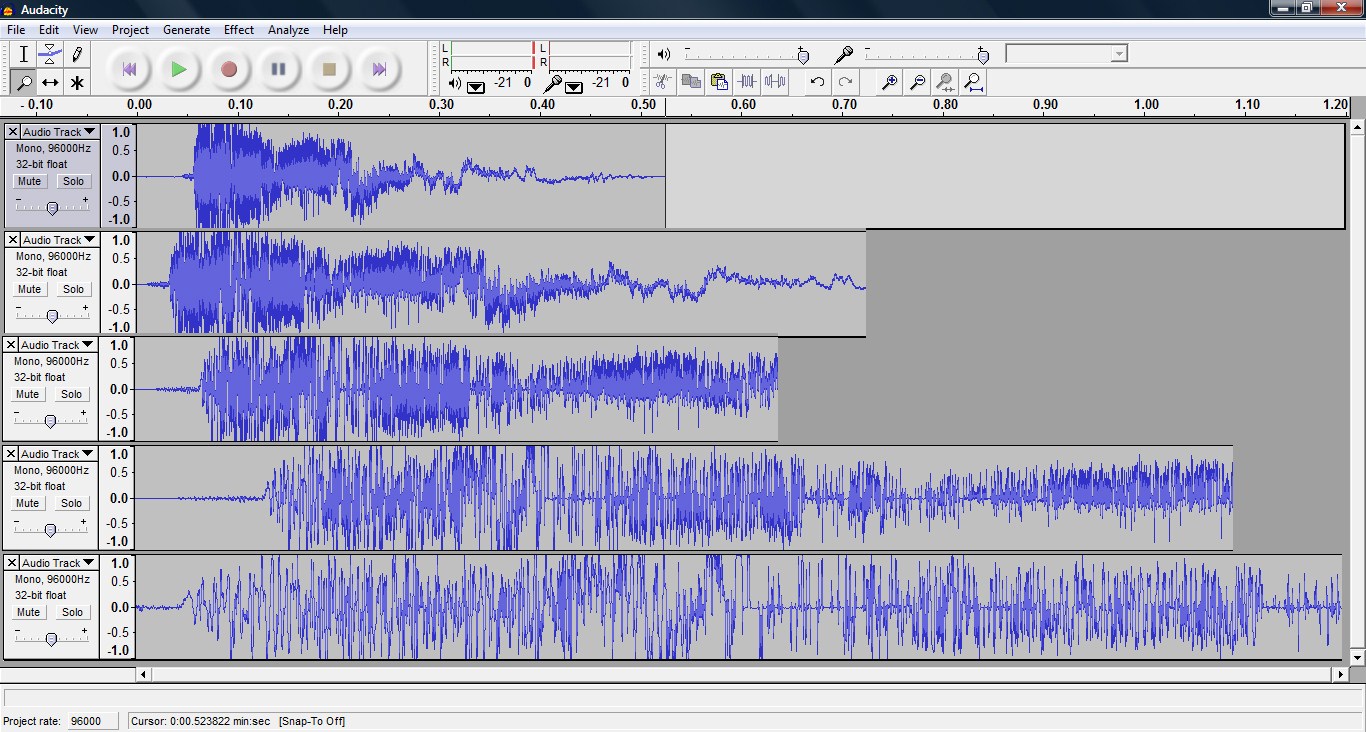This screenshot has width=1366, height=732.
Task: Open the input source combo box
Action: (1066, 53)
